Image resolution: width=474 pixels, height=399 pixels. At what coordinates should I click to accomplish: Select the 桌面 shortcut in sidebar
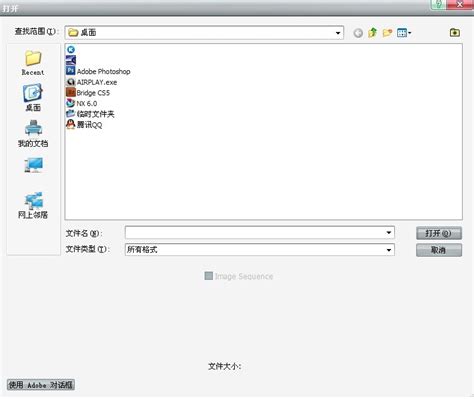[x=33, y=98]
